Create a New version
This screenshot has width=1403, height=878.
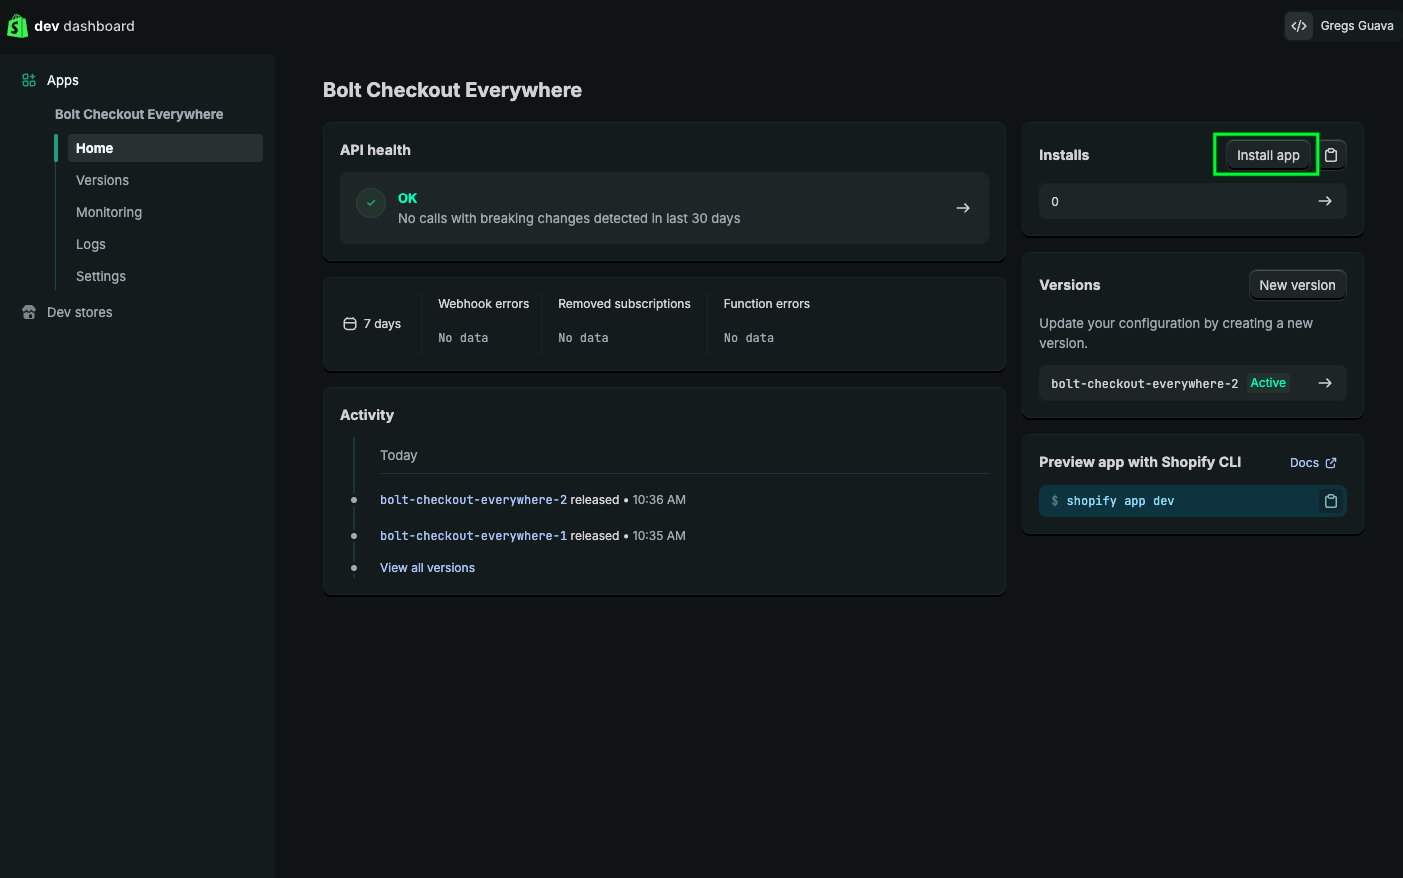[x=1297, y=285]
